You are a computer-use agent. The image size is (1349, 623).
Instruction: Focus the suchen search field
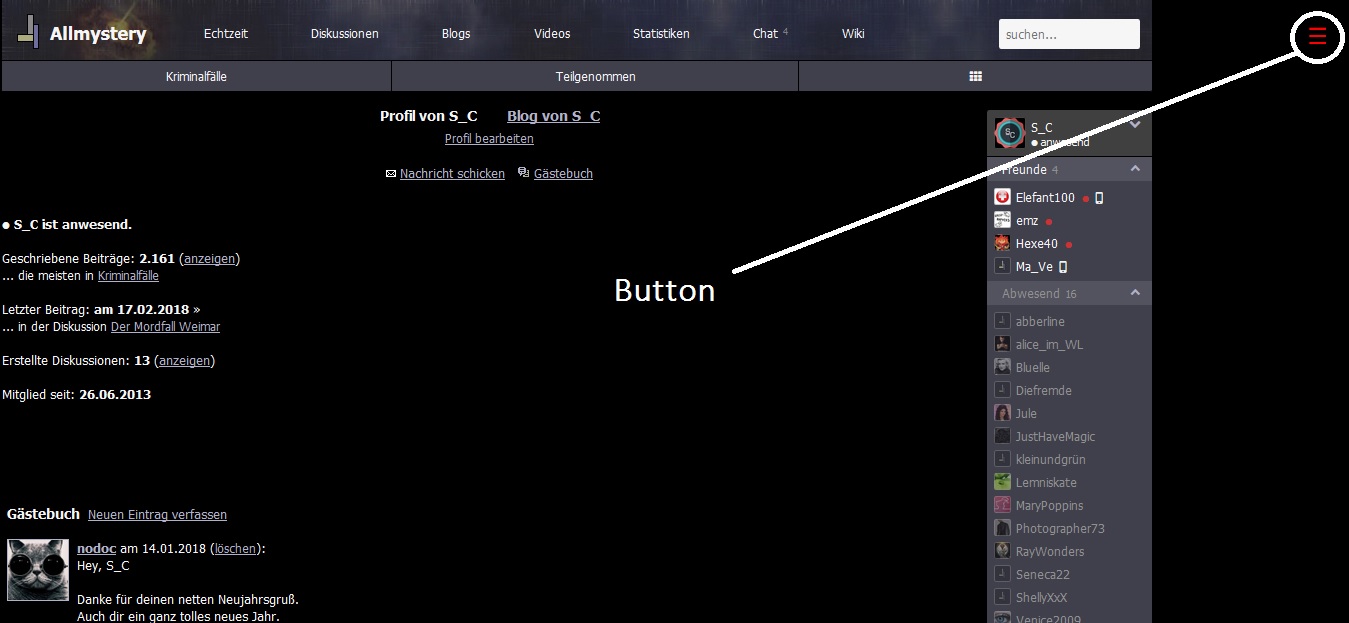click(1068, 34)
